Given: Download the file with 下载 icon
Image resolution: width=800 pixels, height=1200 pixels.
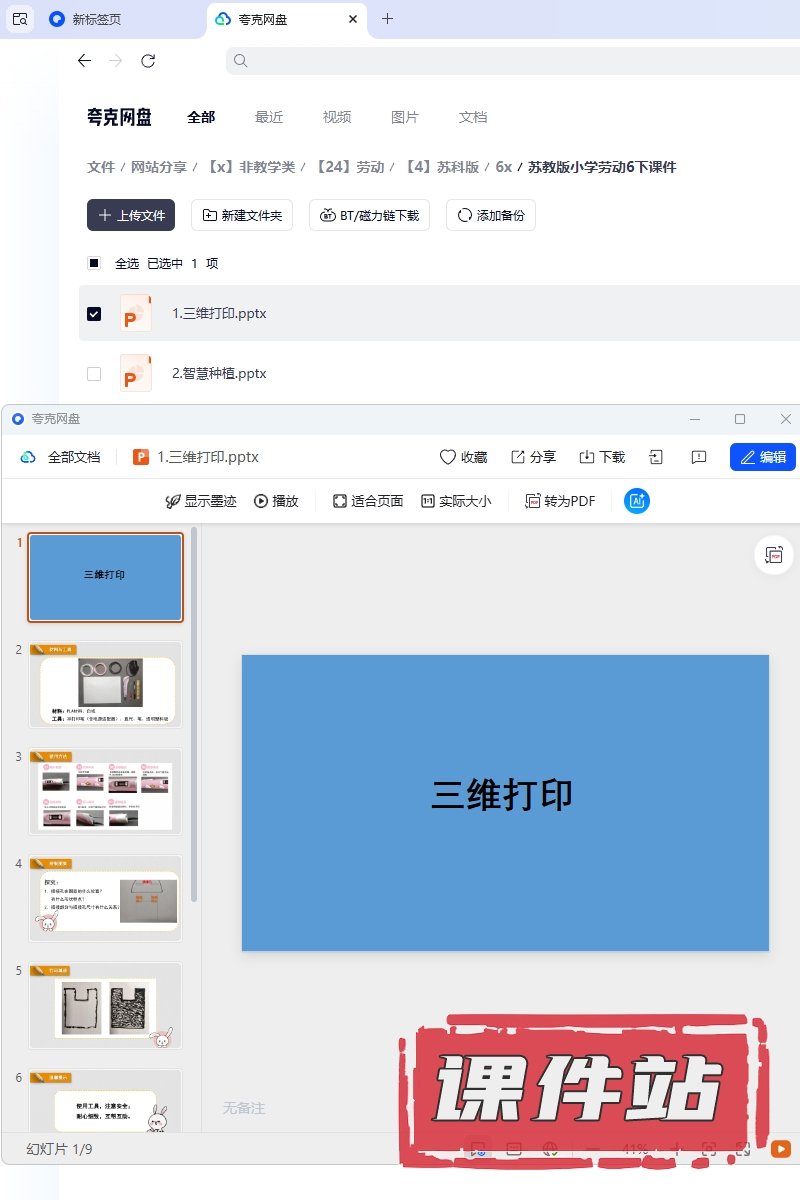Looking at the screenshot, I should [x=587, y=457].
